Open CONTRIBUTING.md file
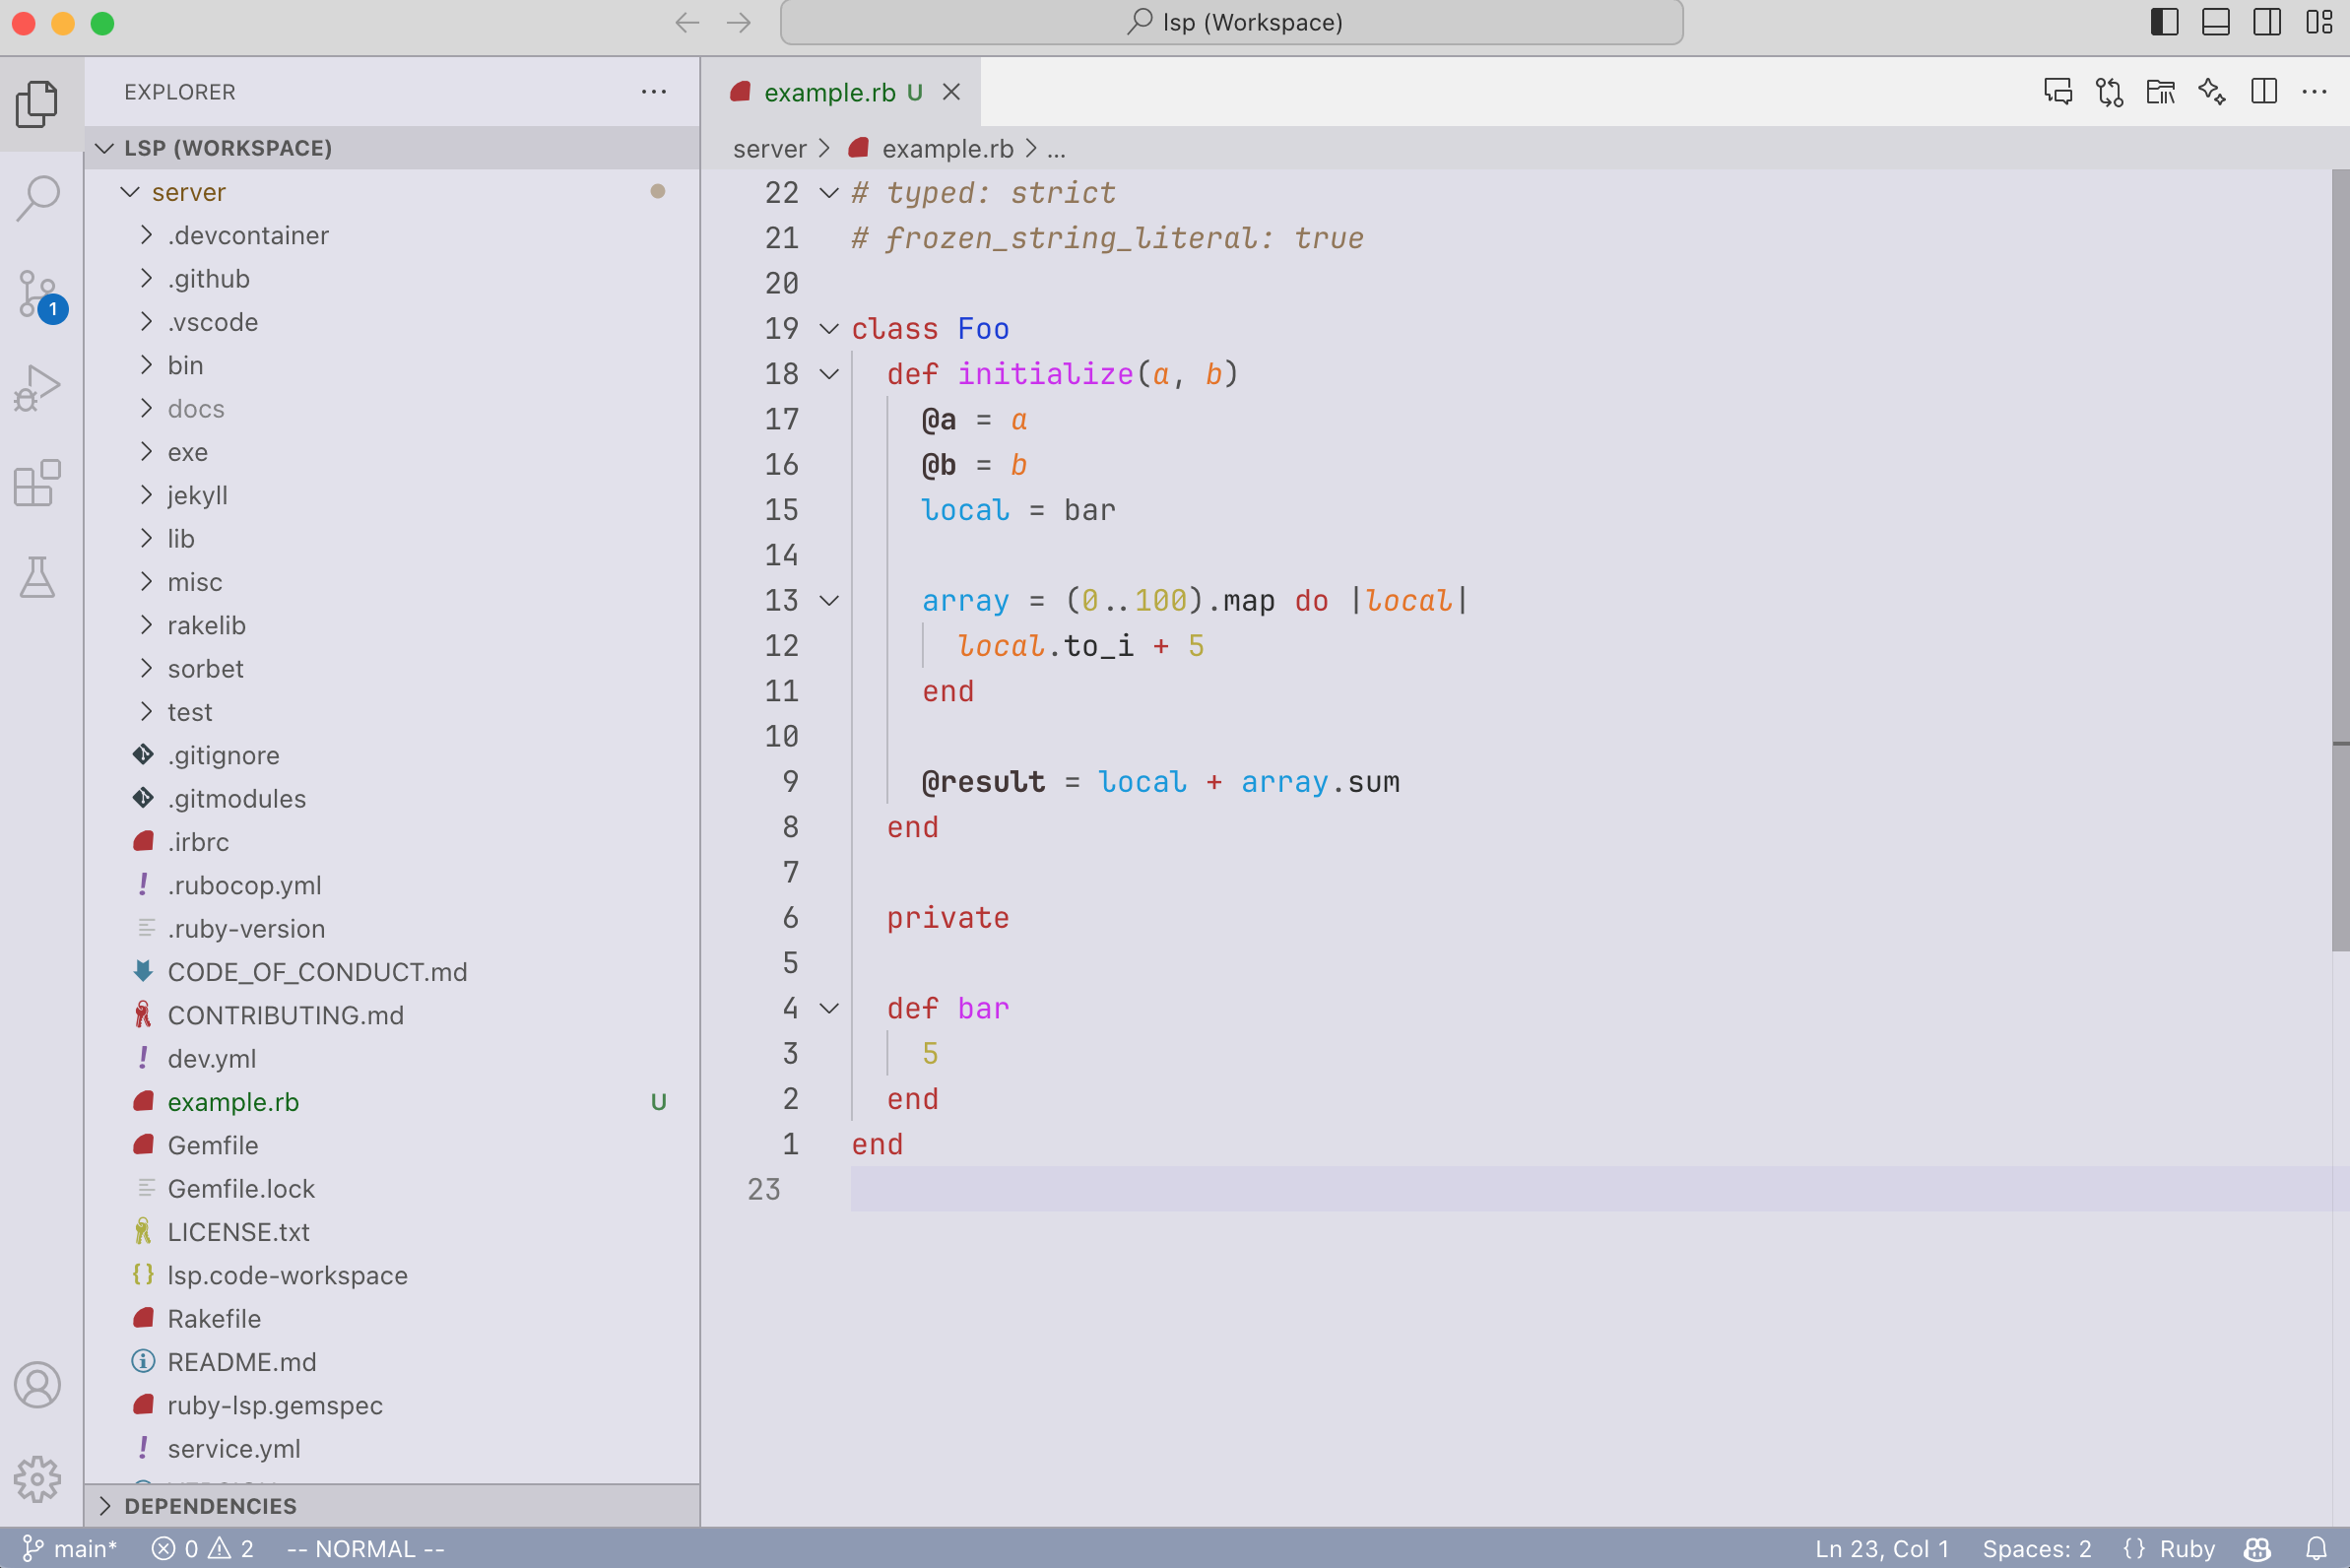 point(392,1015)
